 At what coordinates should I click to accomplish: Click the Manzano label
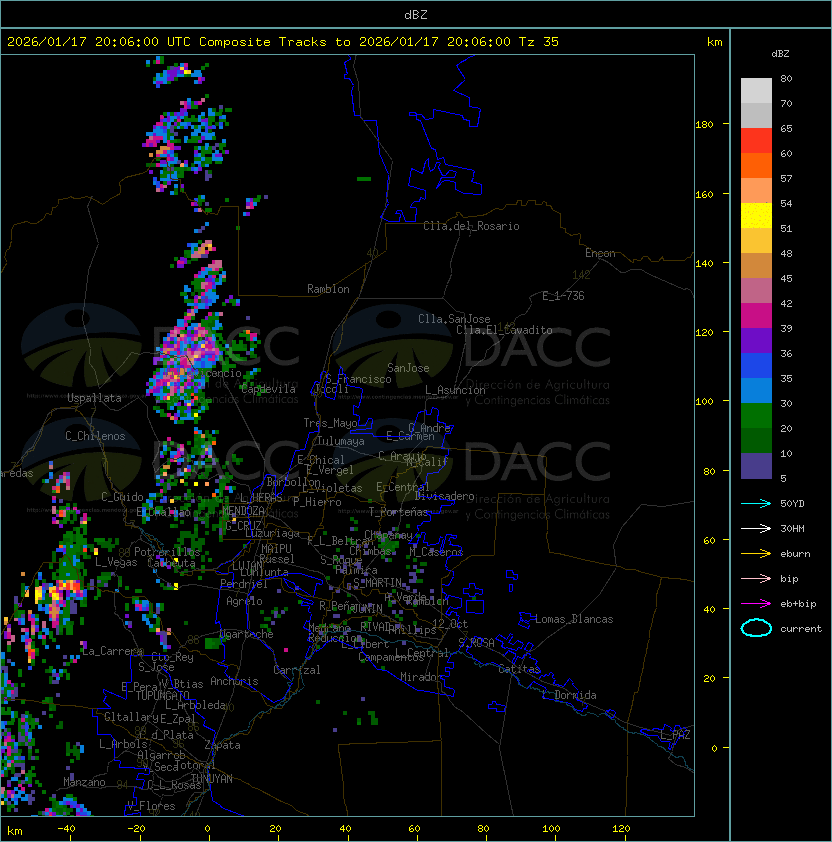point(84,782)
